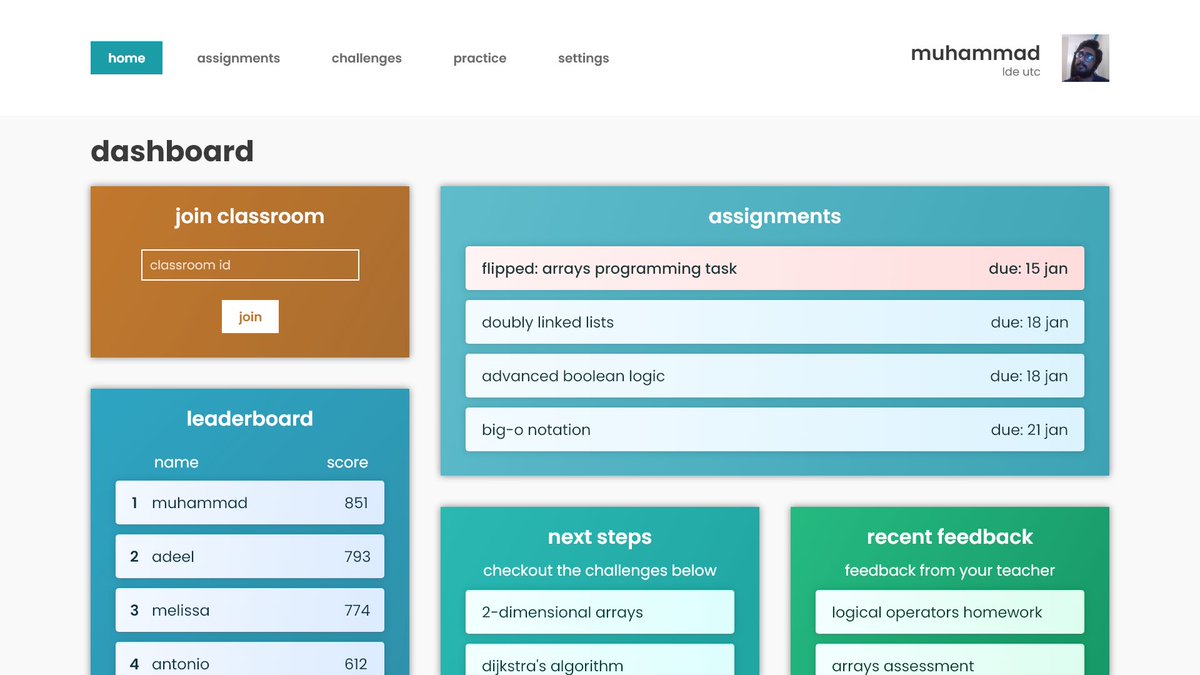Image resolution: width=1200 pixels, height=675 pixels.
Task: Open arrays assessment feedback
Action: [x=950, y=660]
